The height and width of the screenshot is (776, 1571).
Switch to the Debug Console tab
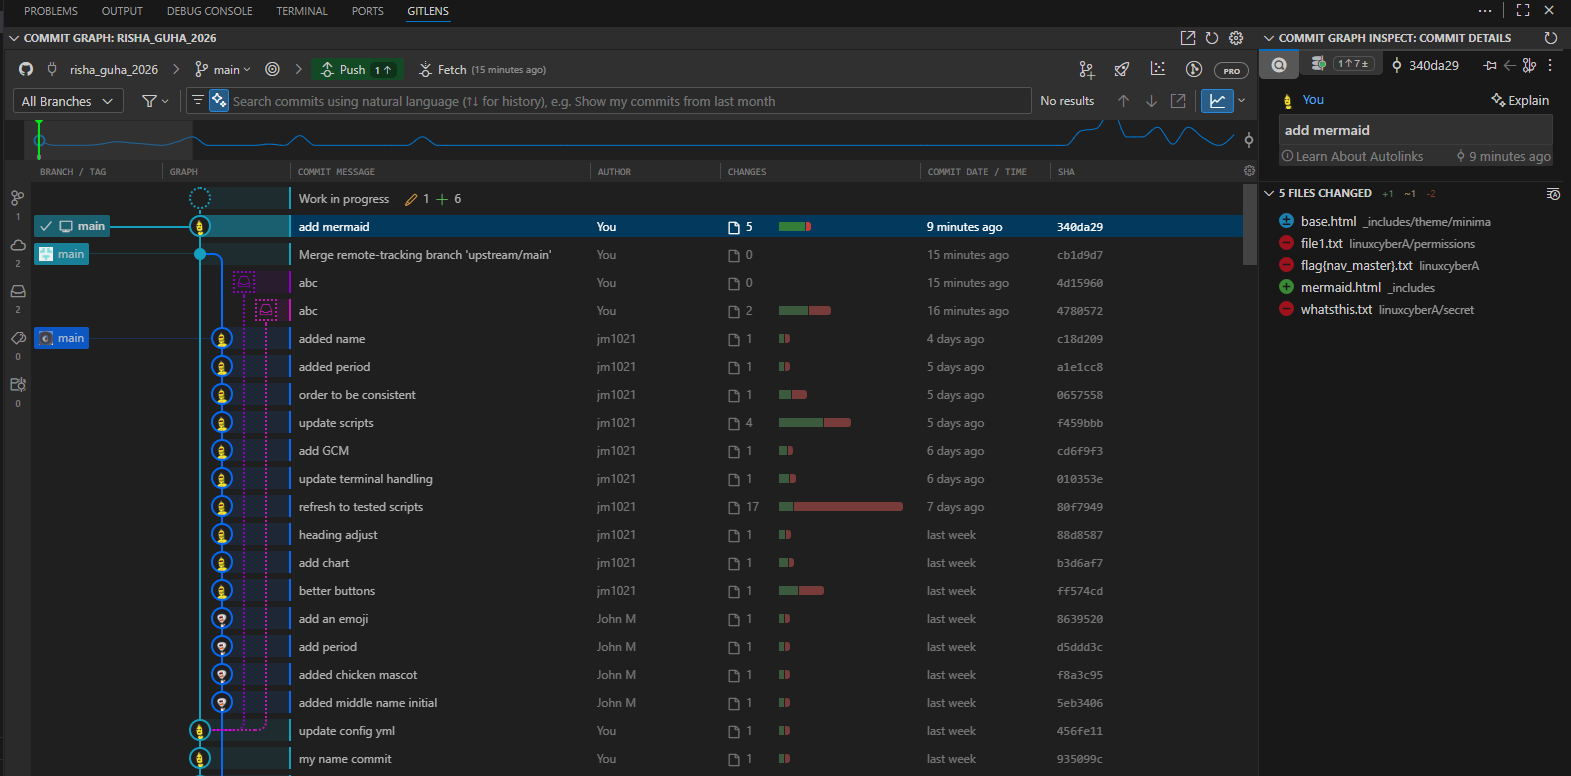pyautogui.click(x=209, y=11)
